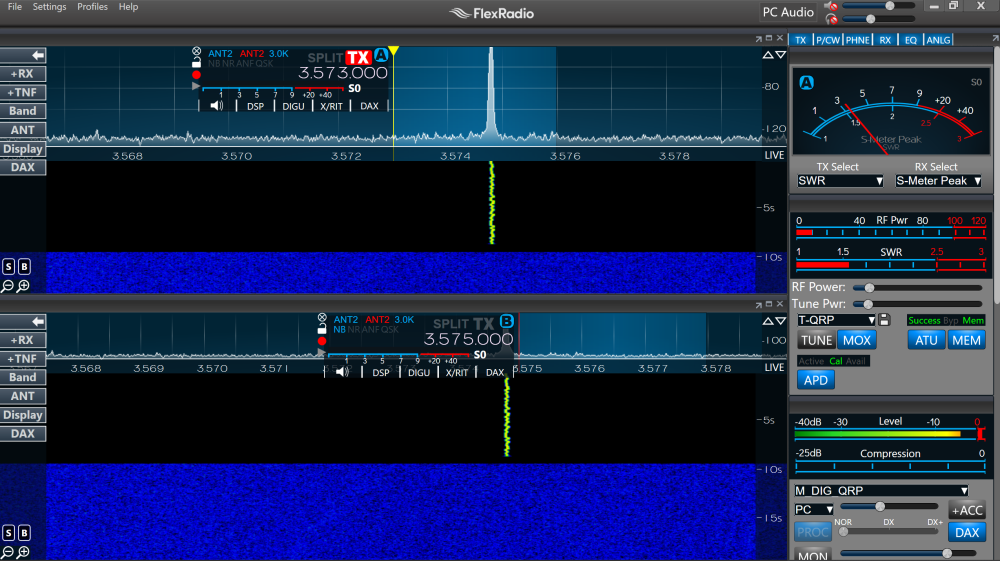This screenshot has height=561, width=1000.
Task: Open slice B DAX panel
Action: pos(495,372)
